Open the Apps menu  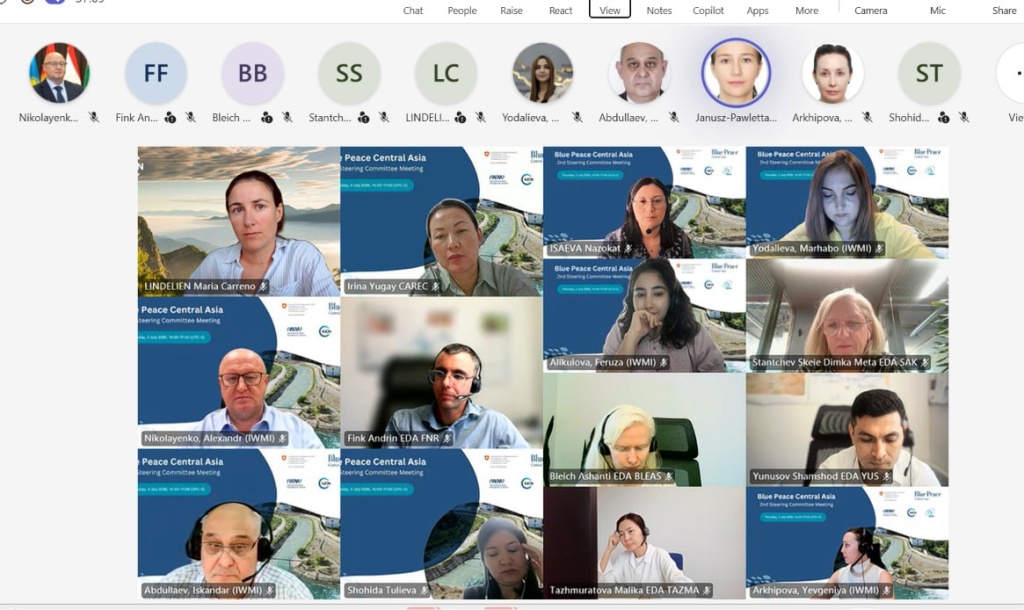[x=758, y=10]
